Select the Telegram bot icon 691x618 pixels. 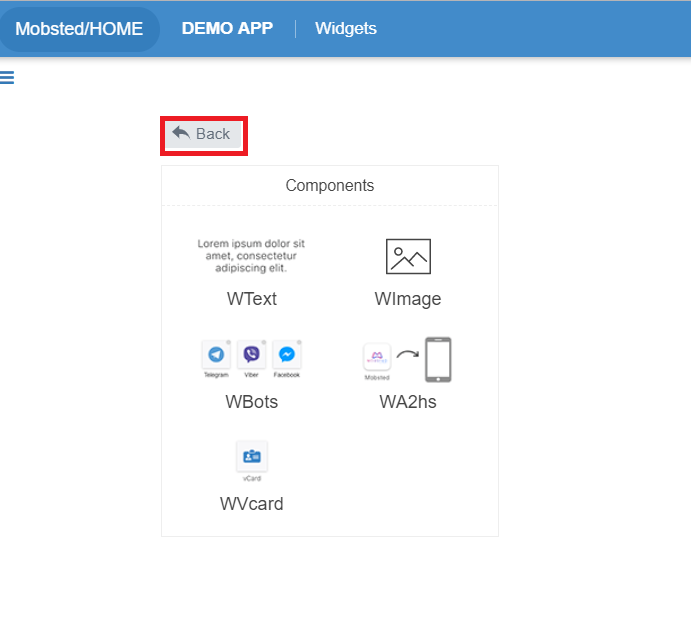(x=216, y=355)
